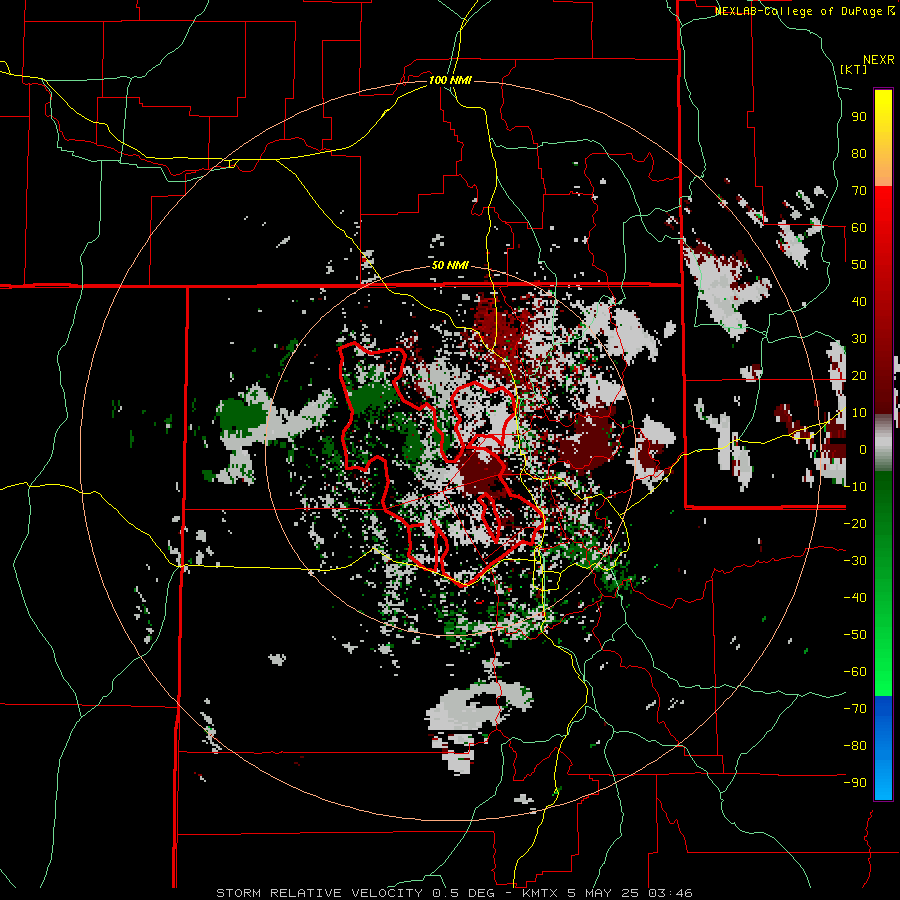
Task: Click the 40 value on the velocity scale
Action: pyautogui.click(x=859, y=302)
